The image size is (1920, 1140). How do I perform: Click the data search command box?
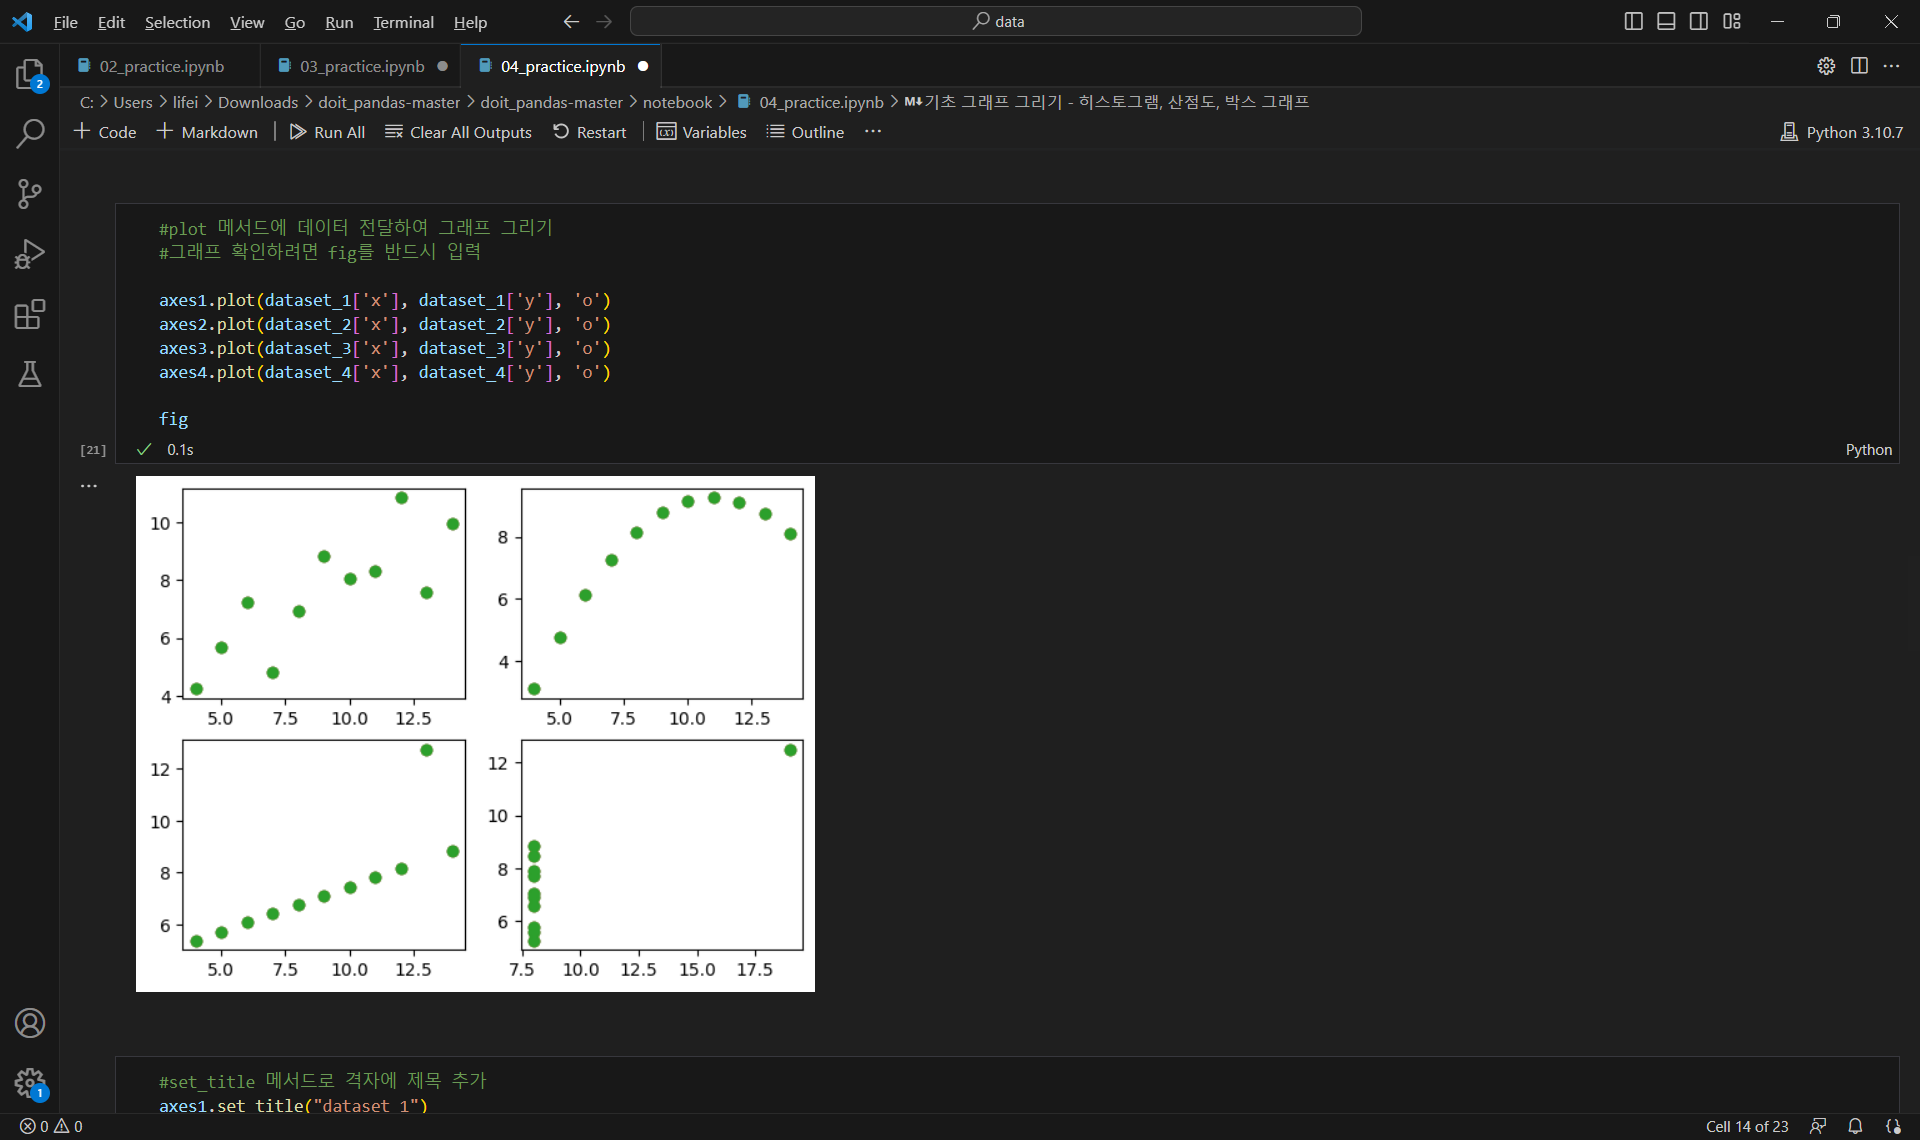(x=996, y=21)
